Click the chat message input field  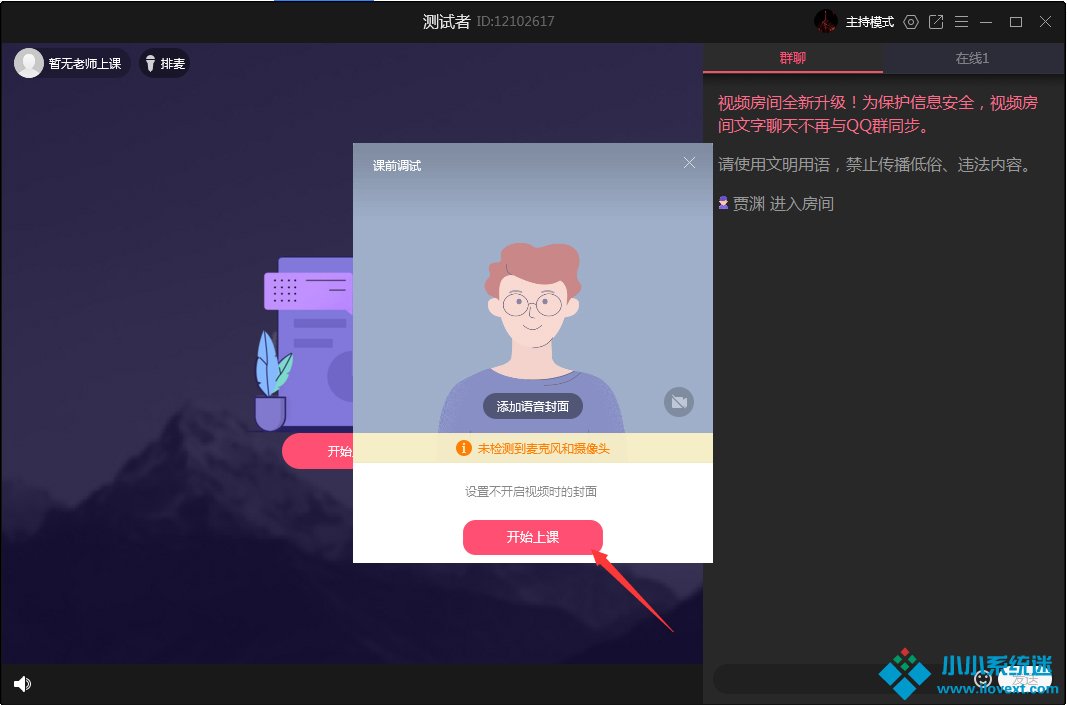click(x=840, y=679)
